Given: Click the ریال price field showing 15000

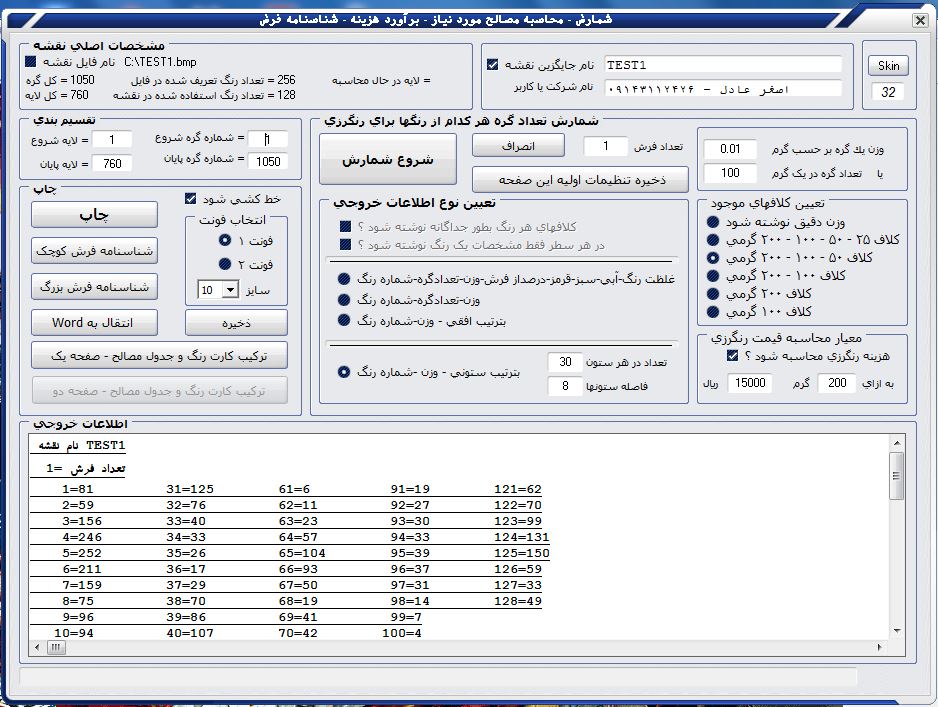Looking at the screenshot, I should [x=748, y=383].
